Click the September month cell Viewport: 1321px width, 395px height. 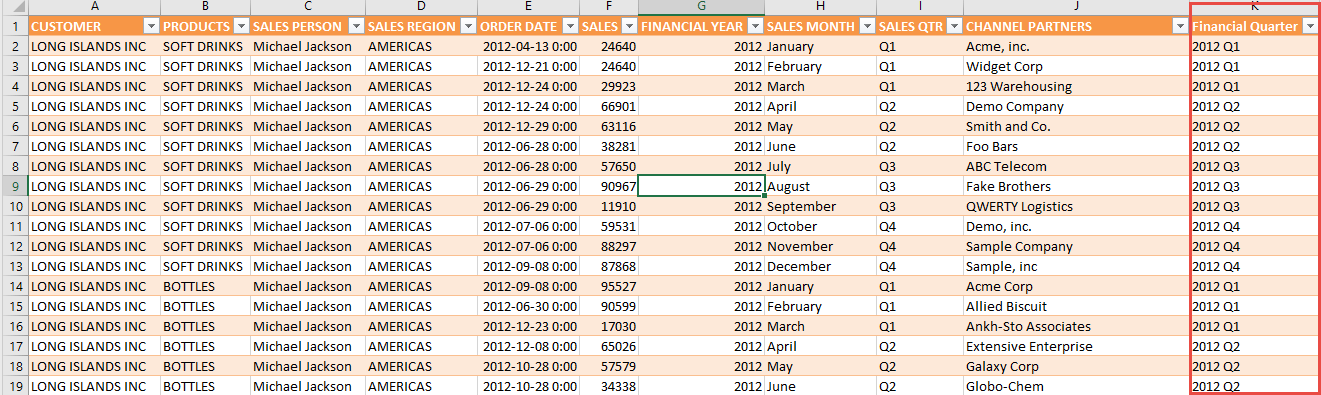click(x=820, y=206)
